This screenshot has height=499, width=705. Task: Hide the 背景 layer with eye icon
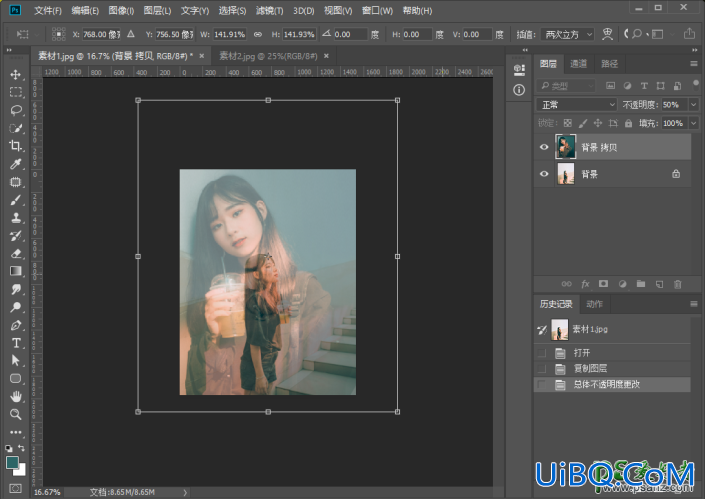pos(544,174)
